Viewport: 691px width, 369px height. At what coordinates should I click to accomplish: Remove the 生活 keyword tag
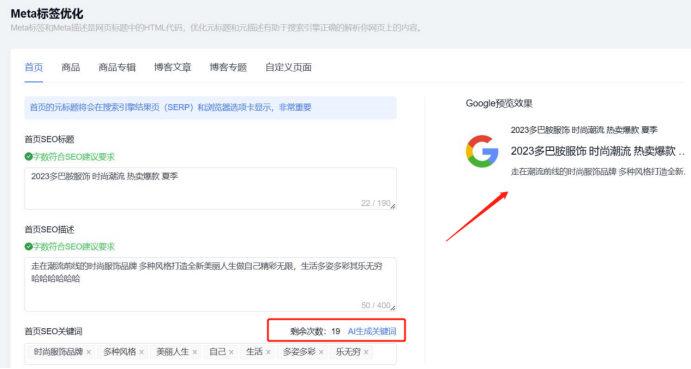click(268, 352)
